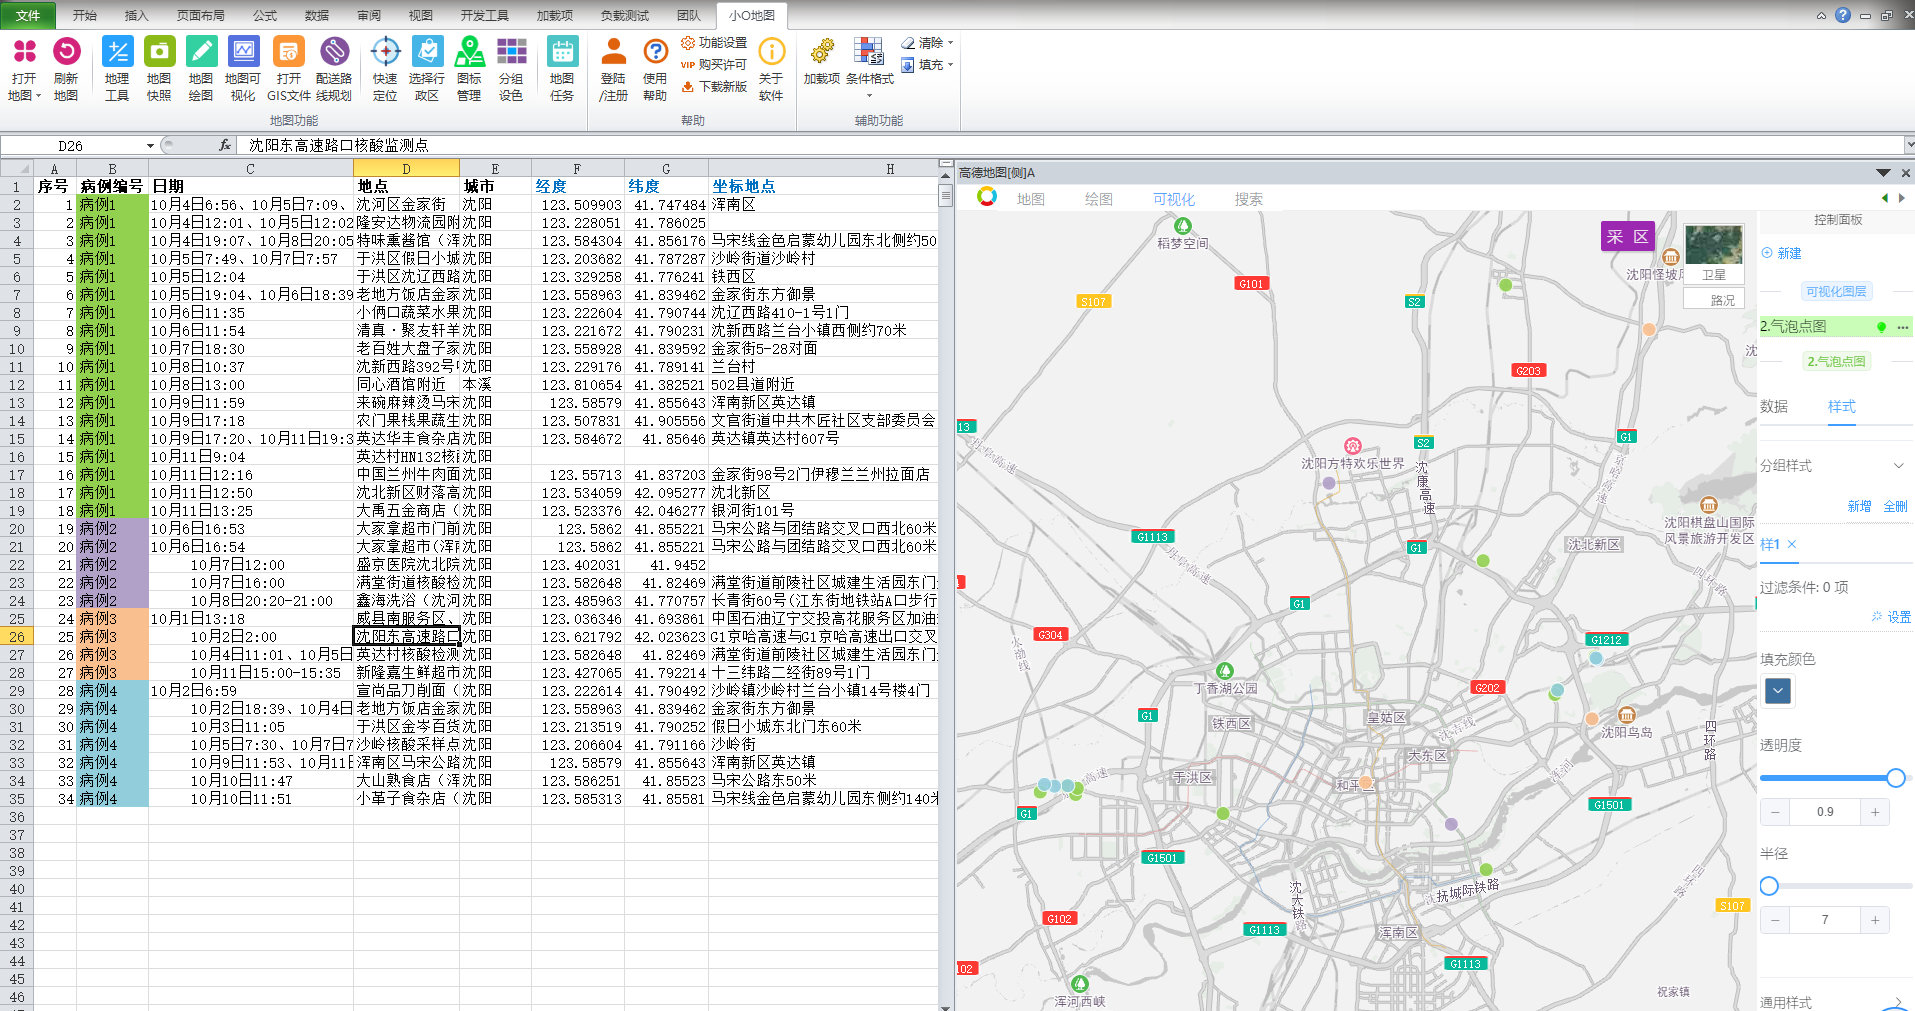Switch to the 样式 style tab
The height and width of the screenshot is (1011, 1915).
point(1841,406)
